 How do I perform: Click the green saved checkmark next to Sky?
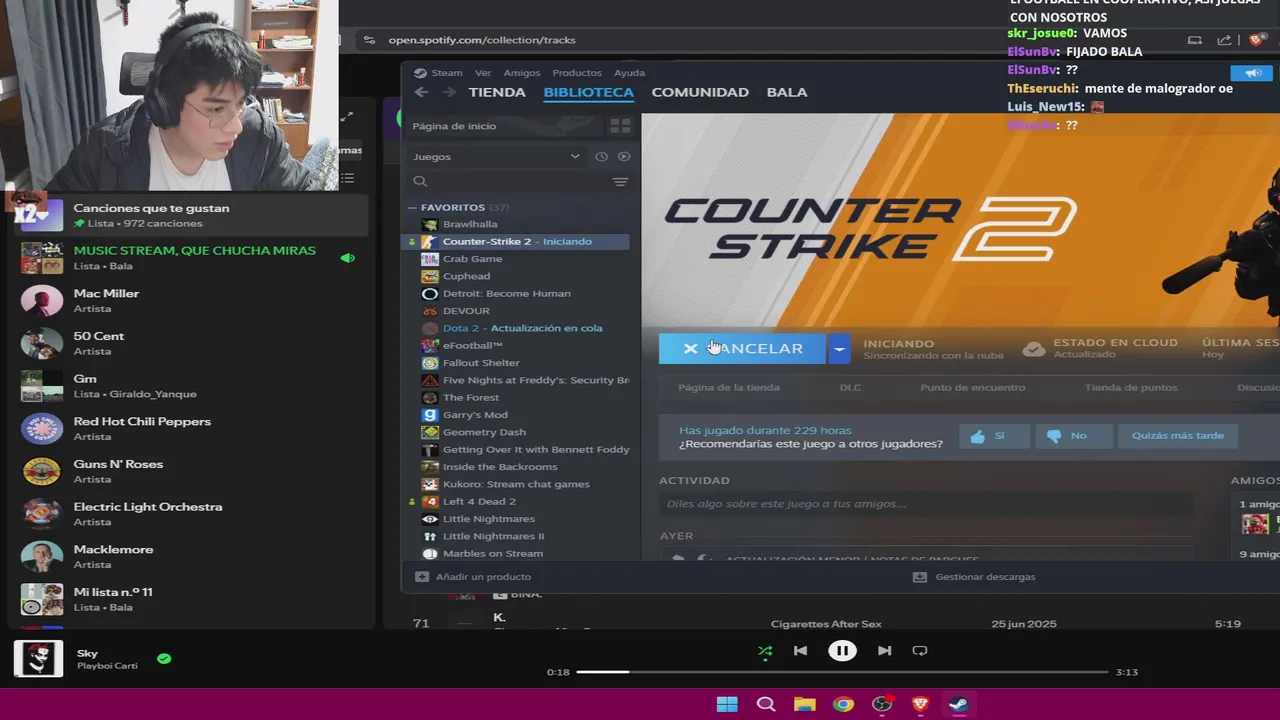(x=164, y=659)
